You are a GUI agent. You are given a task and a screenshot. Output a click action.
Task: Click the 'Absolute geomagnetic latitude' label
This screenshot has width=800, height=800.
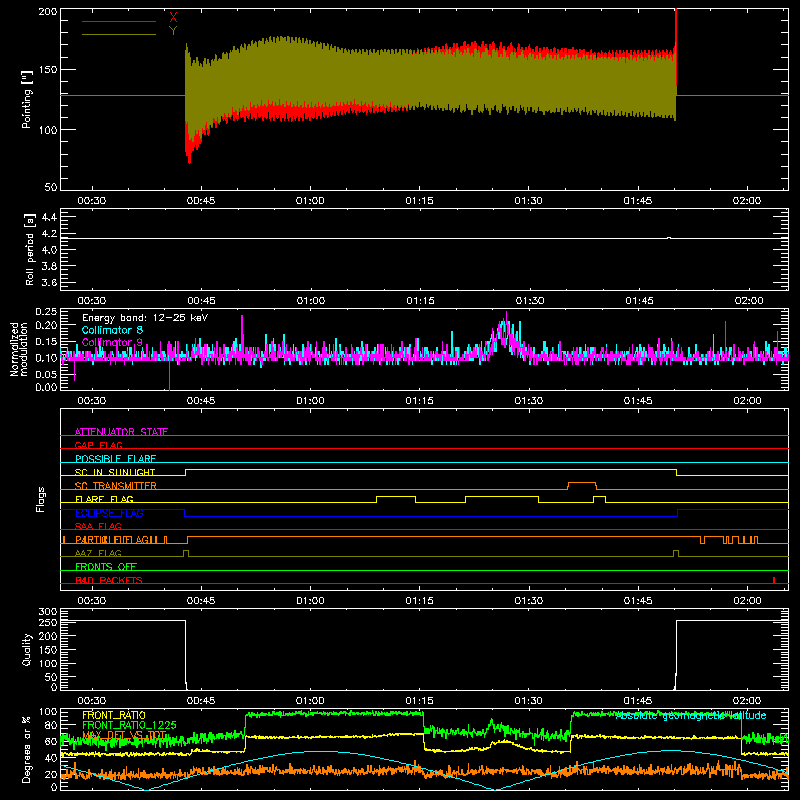pos(691,716)
